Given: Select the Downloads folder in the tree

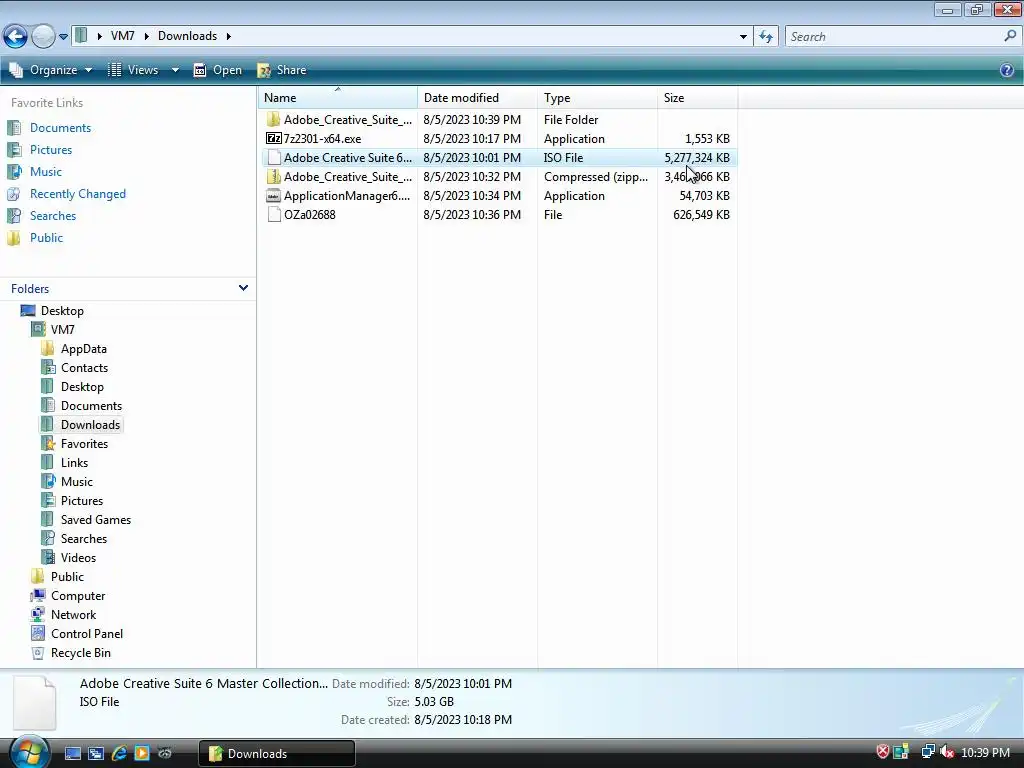Looking at the screenshot, I should point(90,424).
